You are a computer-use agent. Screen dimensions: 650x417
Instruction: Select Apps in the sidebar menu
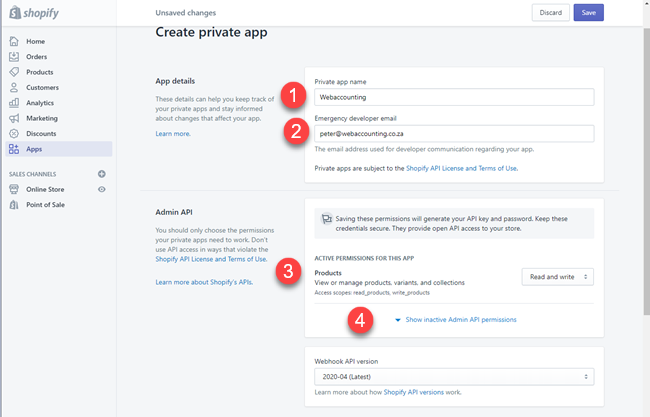[35, 149]
